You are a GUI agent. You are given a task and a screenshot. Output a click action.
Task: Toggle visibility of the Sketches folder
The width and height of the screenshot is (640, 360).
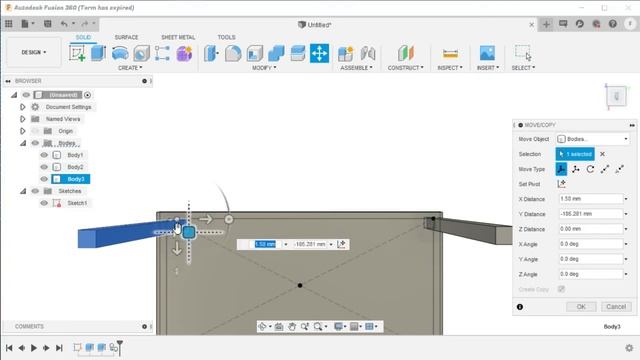pos(35,191)
